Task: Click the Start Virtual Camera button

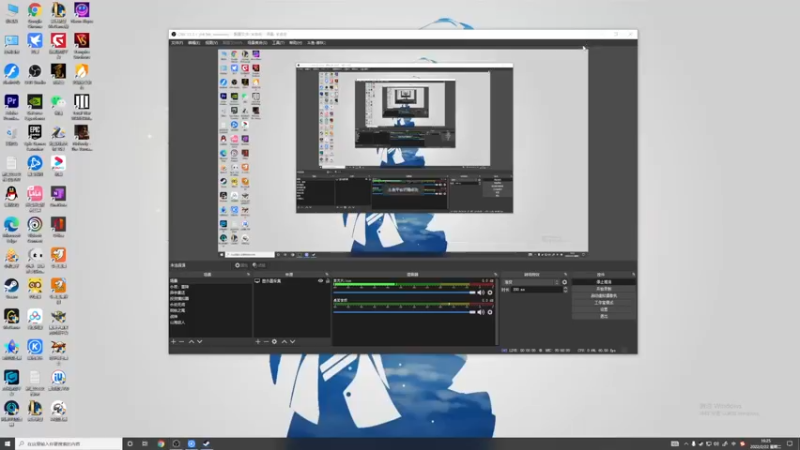Action: tap(604, 295)
